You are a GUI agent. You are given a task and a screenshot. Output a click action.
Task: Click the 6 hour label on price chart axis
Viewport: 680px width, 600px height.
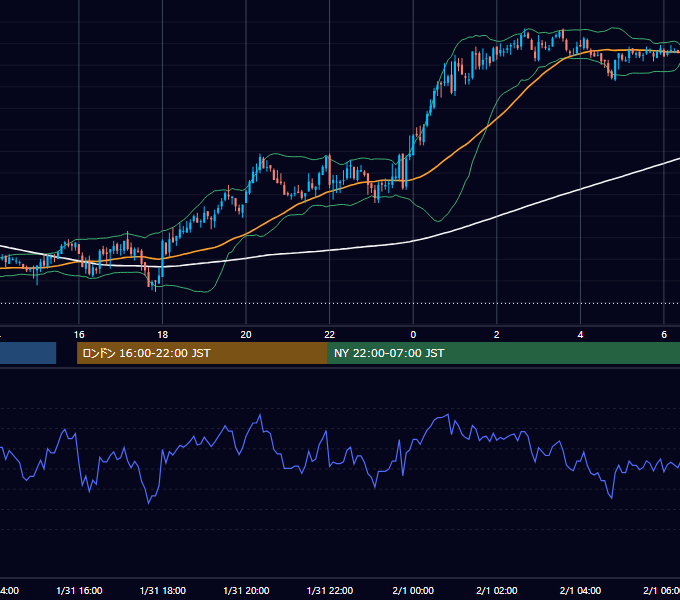(664, 335)
